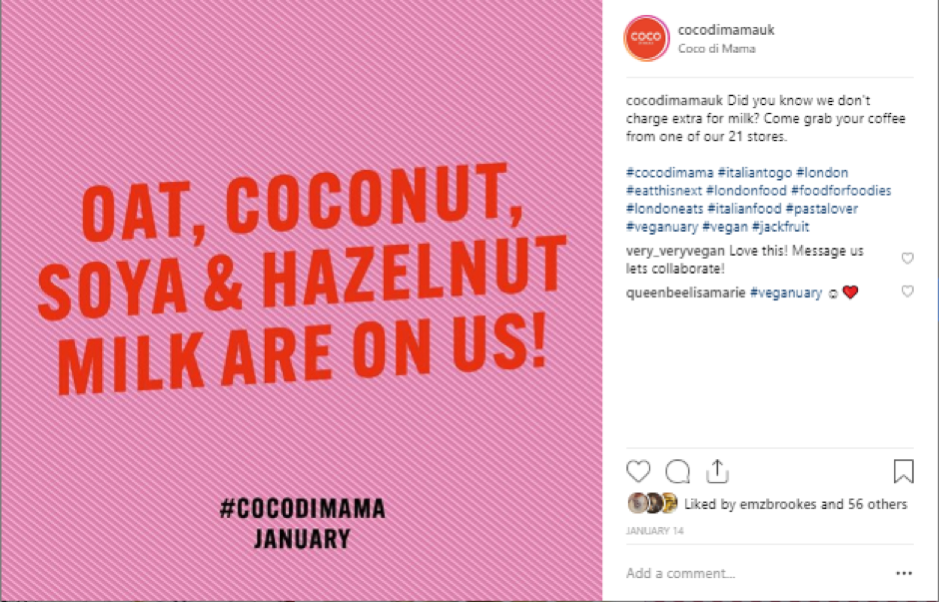This screenshot has width=939, height=602.
Task: Open comments with the speech bubble icon
Action: pyautogui.click(x=677, y=471)
